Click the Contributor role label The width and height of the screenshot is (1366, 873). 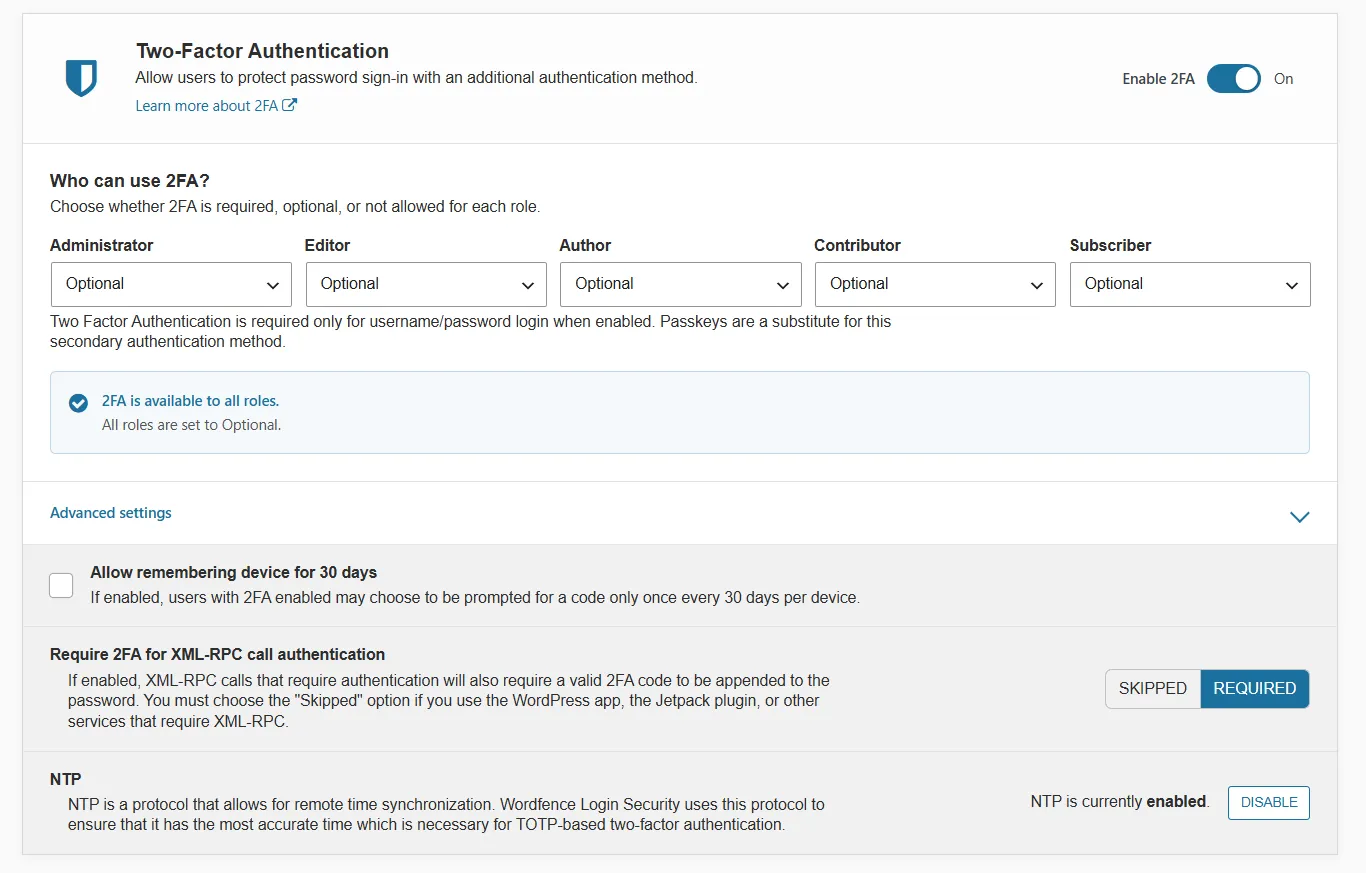click(x=857, y=245)
